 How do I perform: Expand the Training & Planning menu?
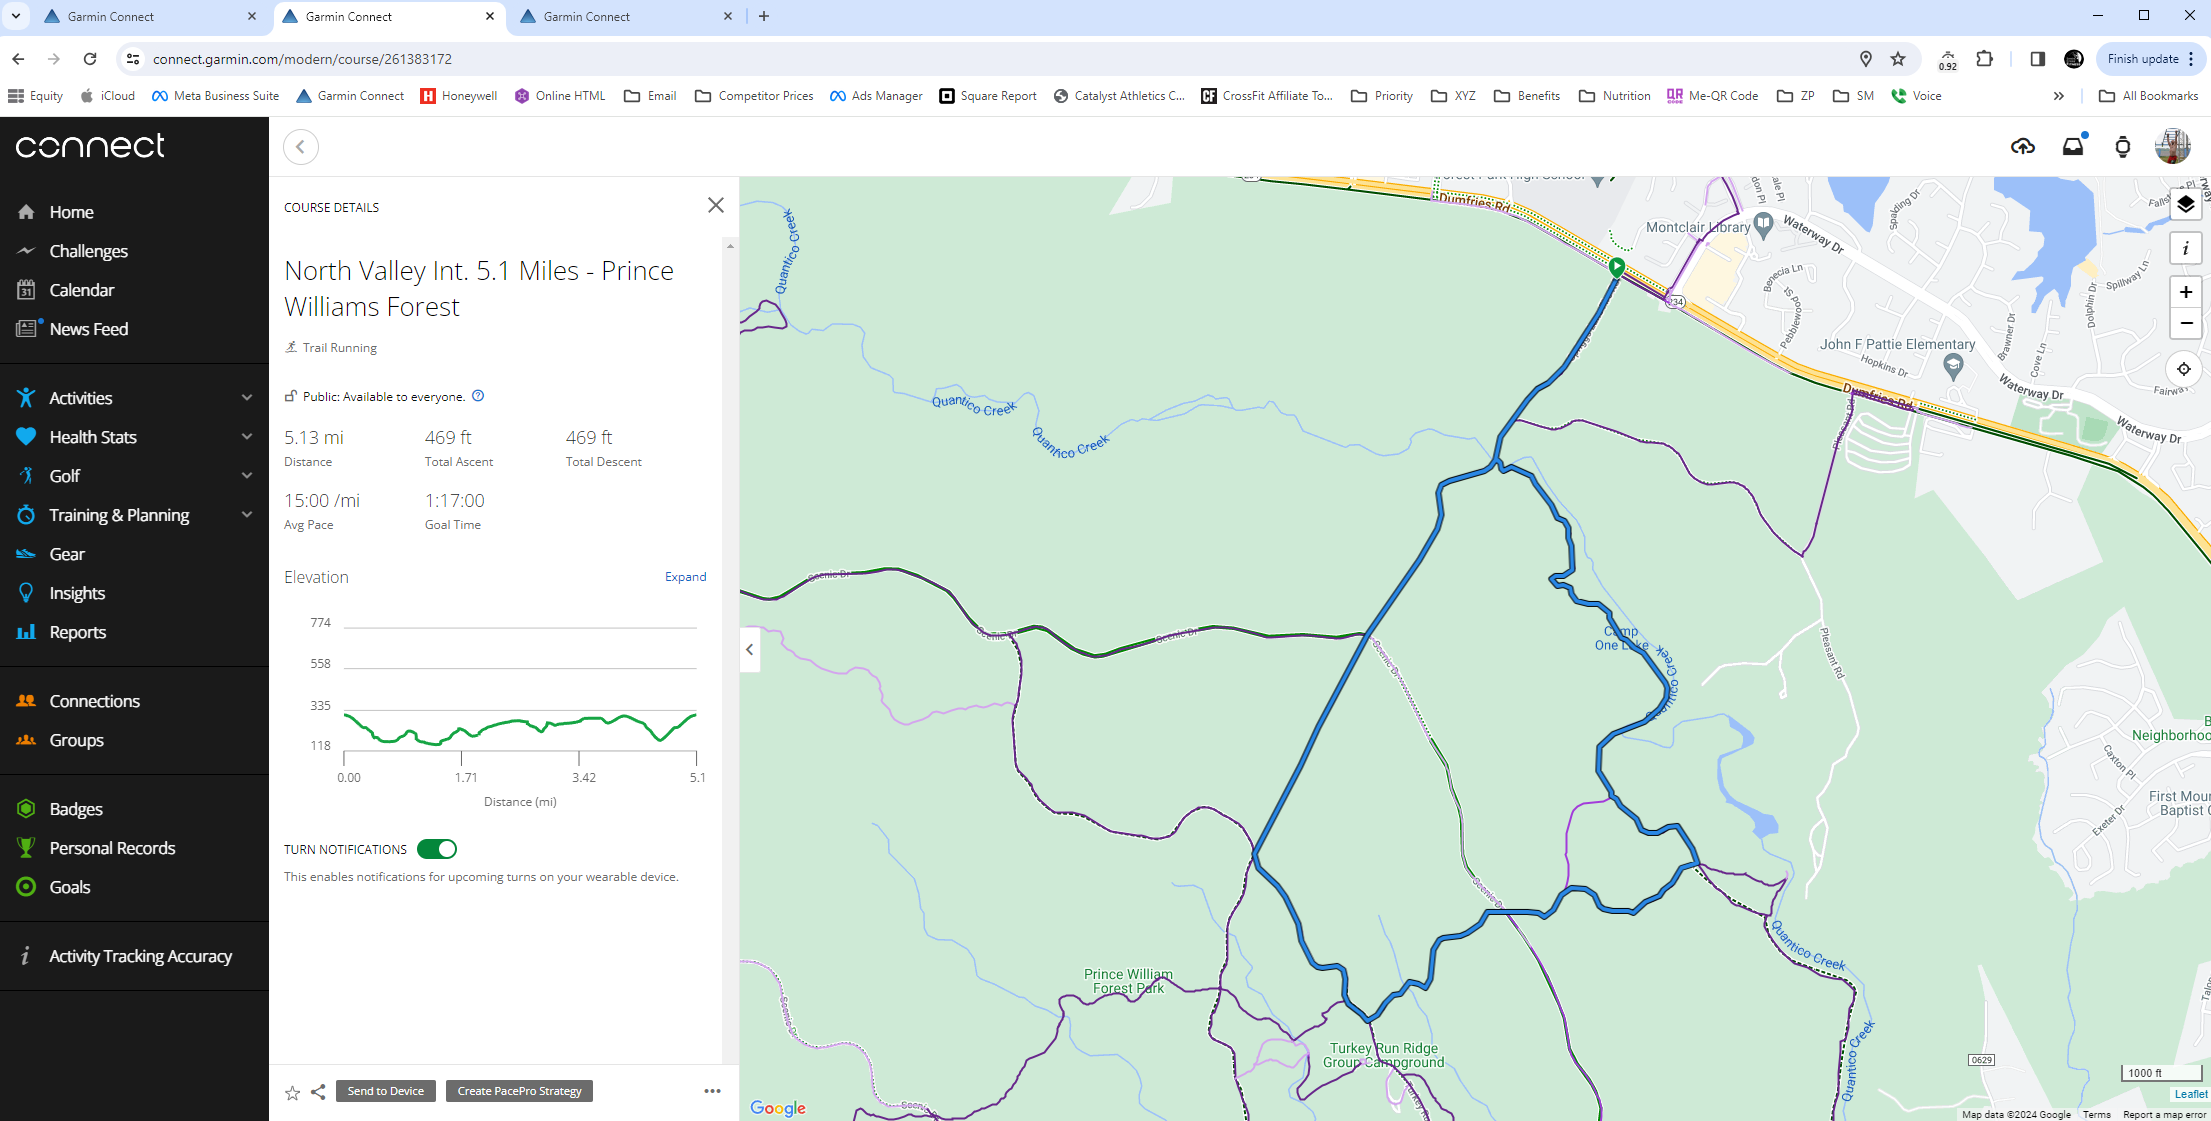[x=247, y=515]
